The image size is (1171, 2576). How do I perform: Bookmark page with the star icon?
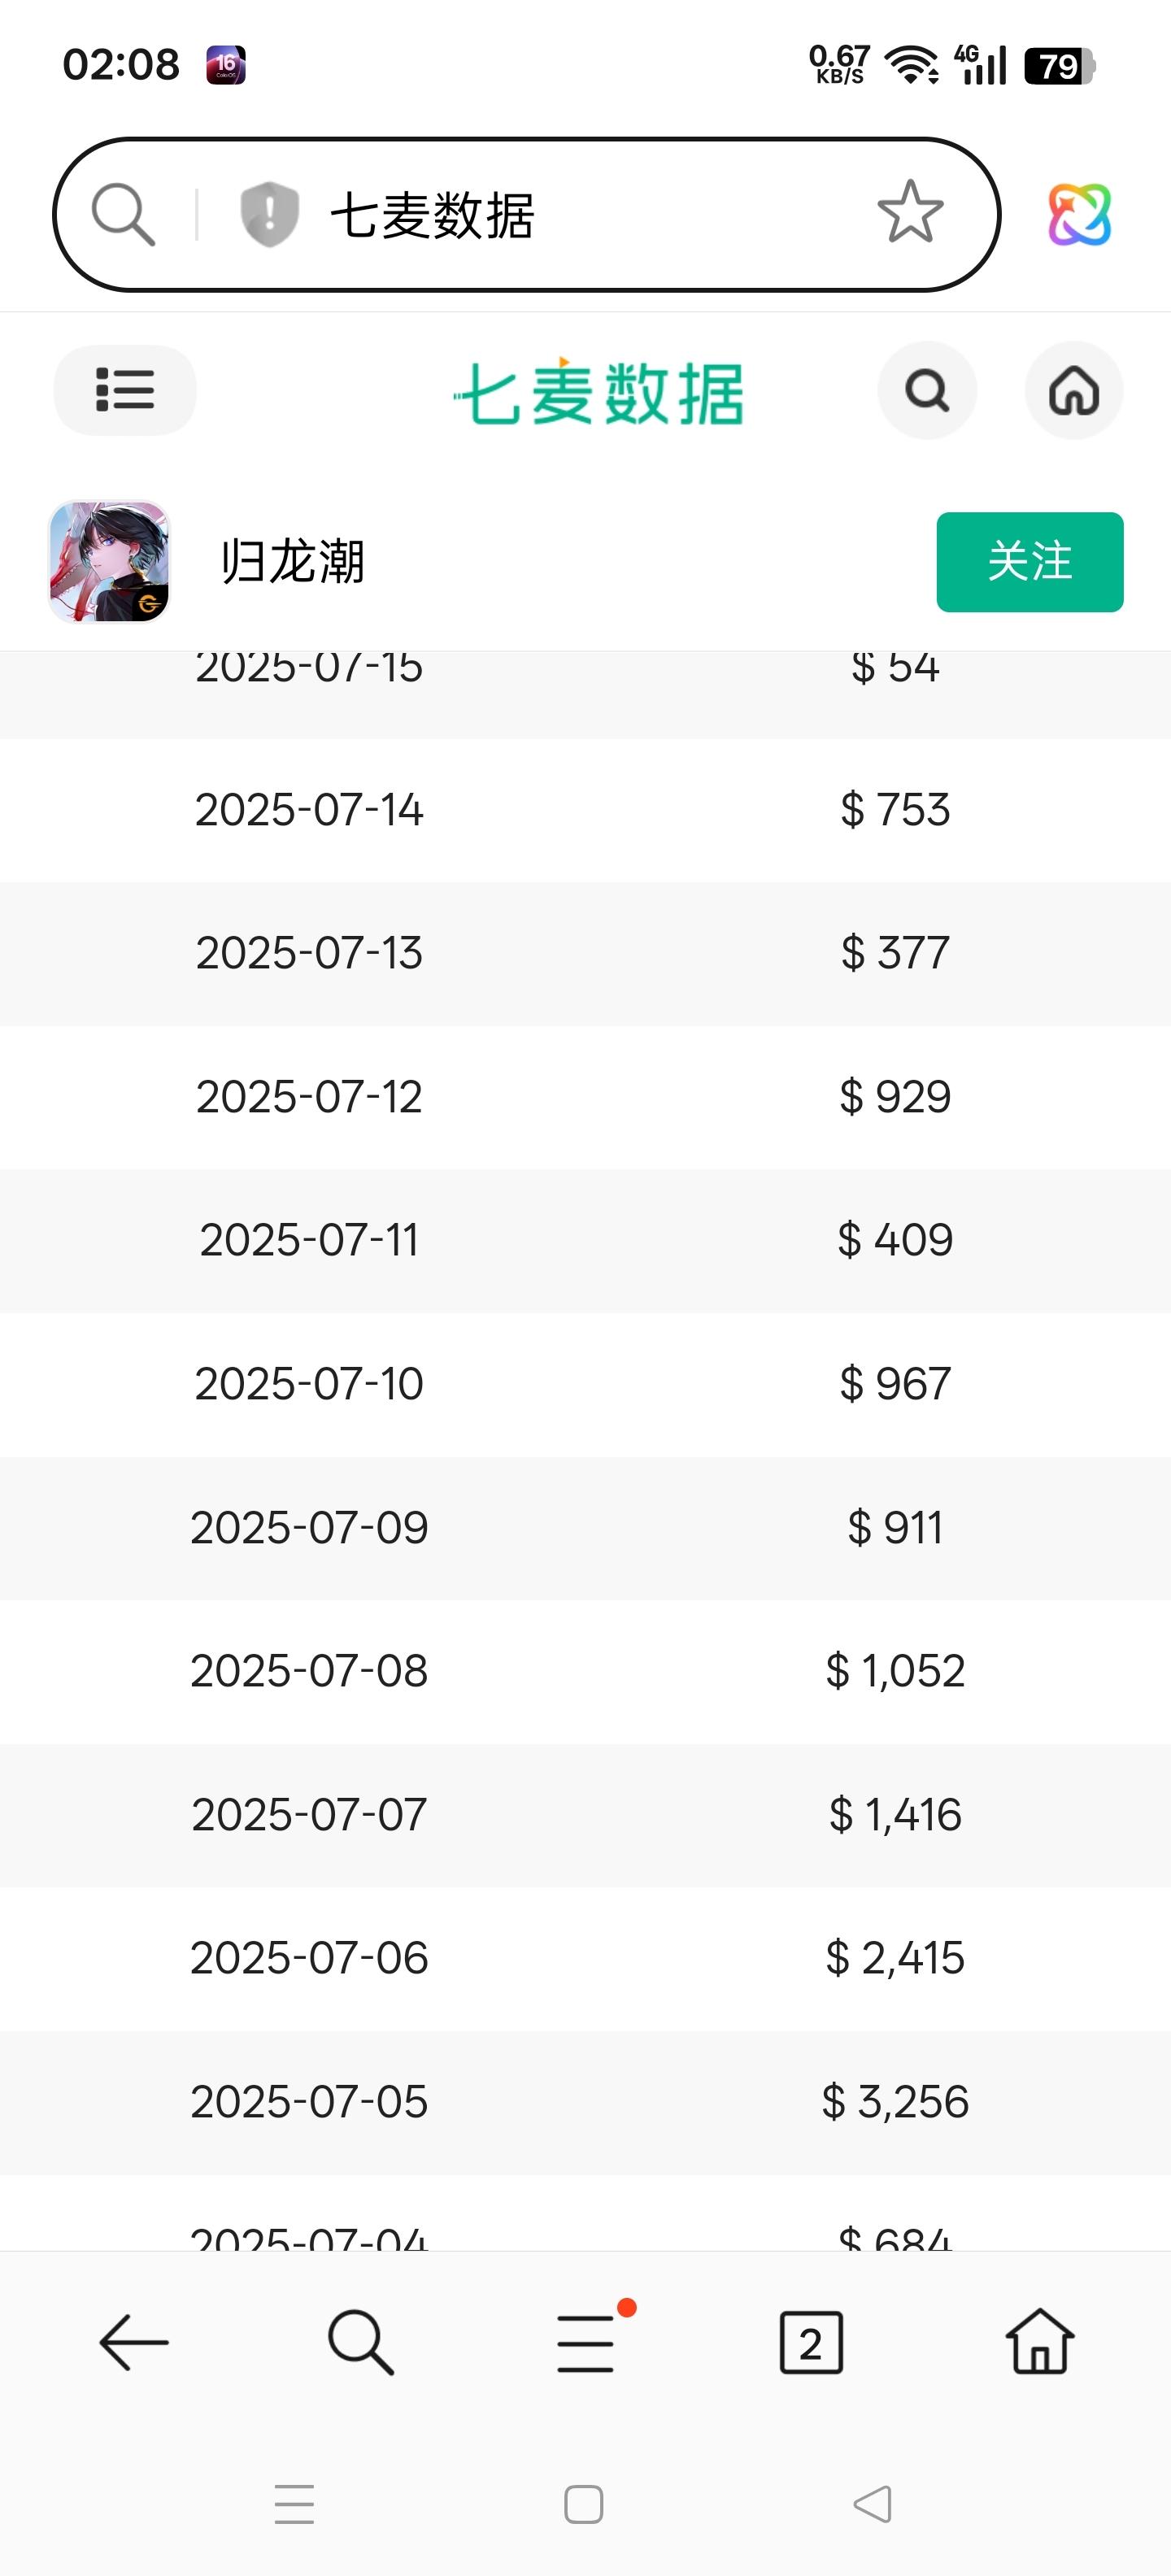coord(910,212)
